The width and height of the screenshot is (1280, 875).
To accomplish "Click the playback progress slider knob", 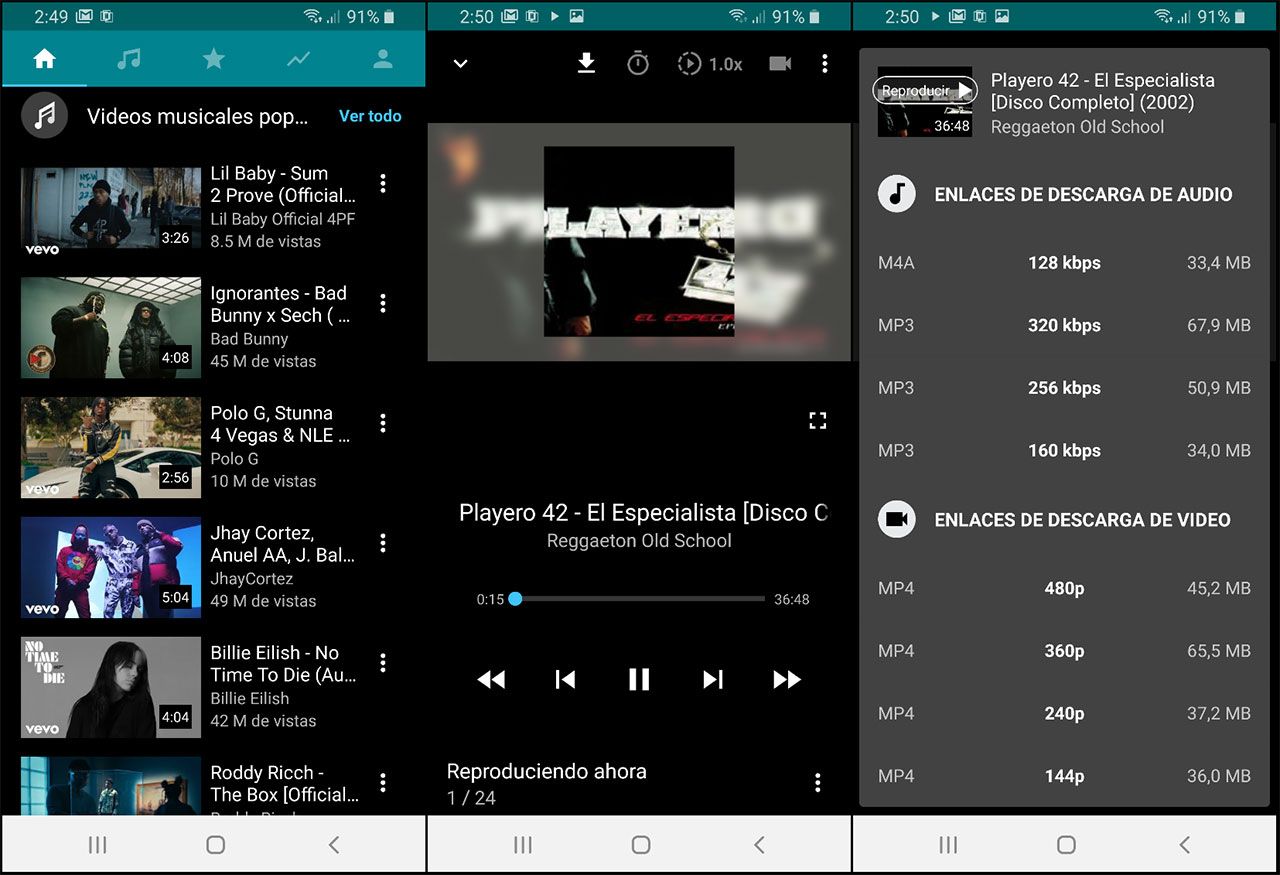I will (515, 599).
